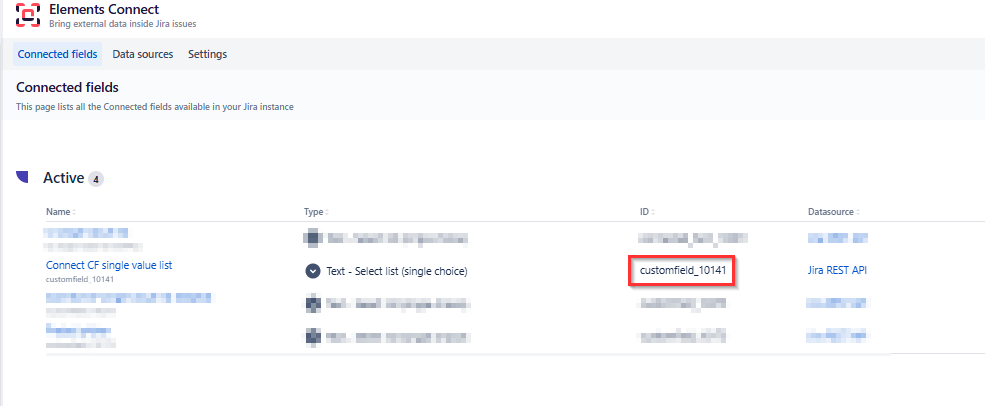Open the Data sources tab
985x406 pixels.
pos(142,54)
